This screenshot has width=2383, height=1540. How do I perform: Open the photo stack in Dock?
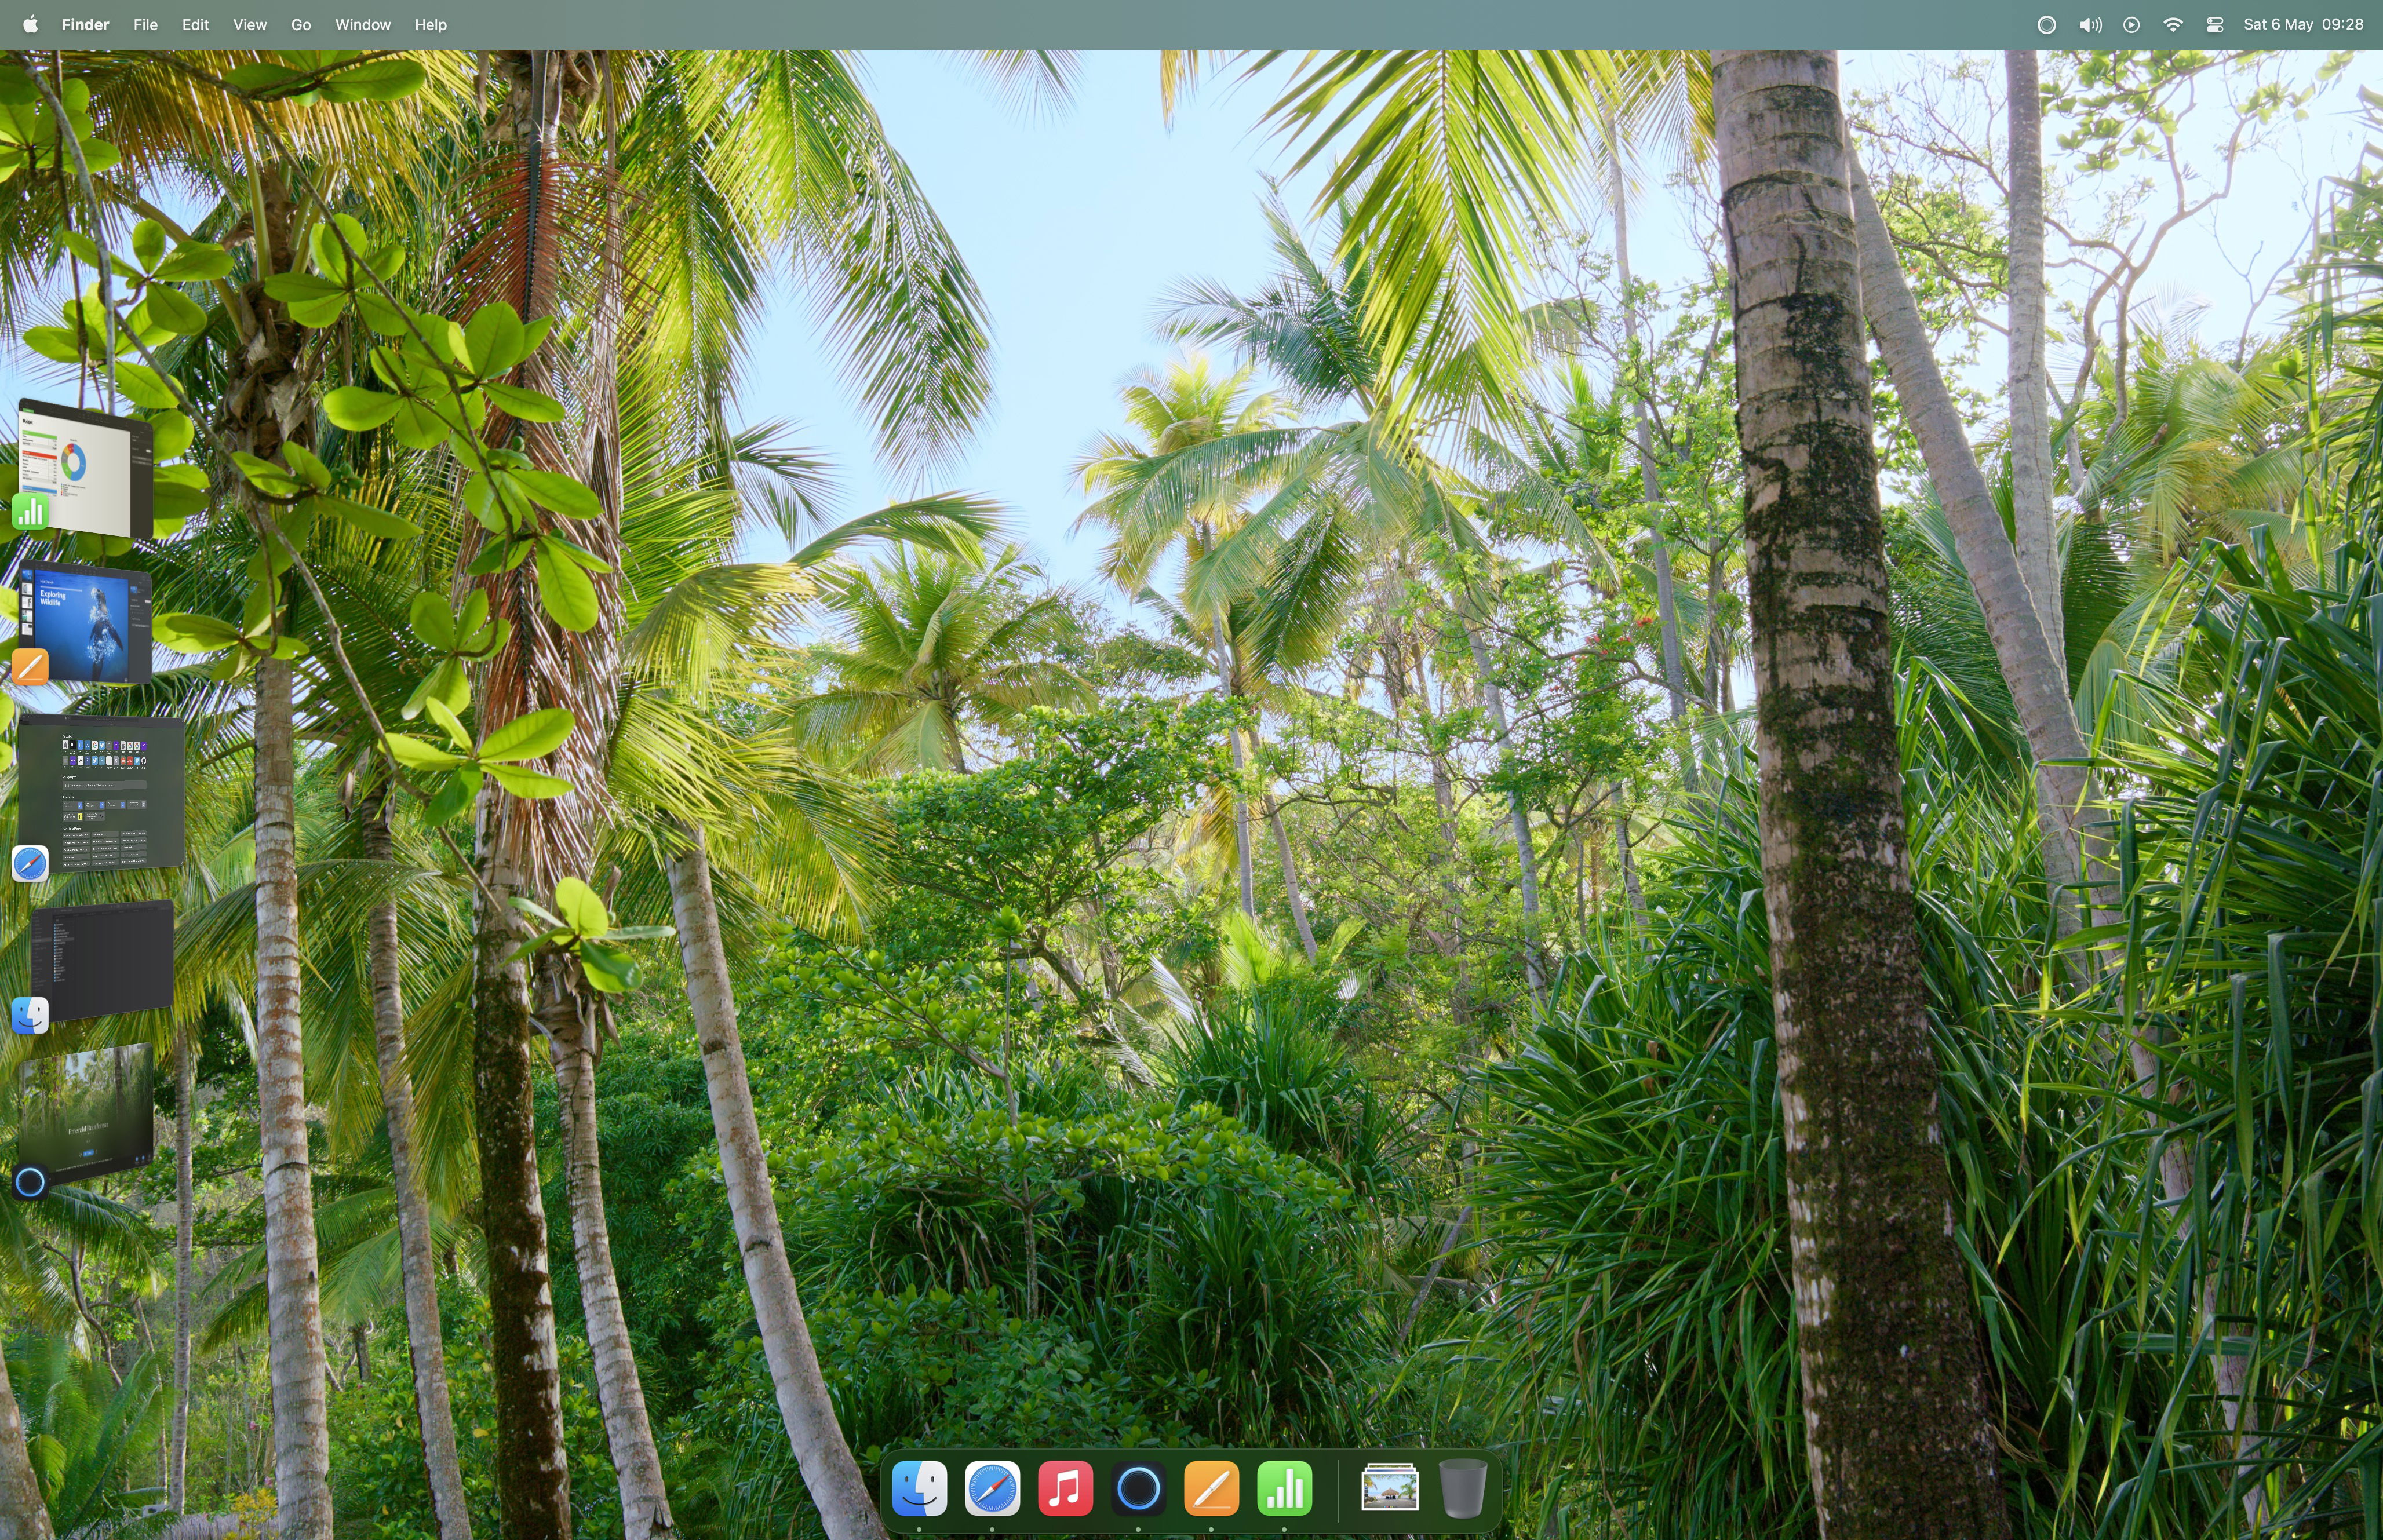coord(1389,1488)
